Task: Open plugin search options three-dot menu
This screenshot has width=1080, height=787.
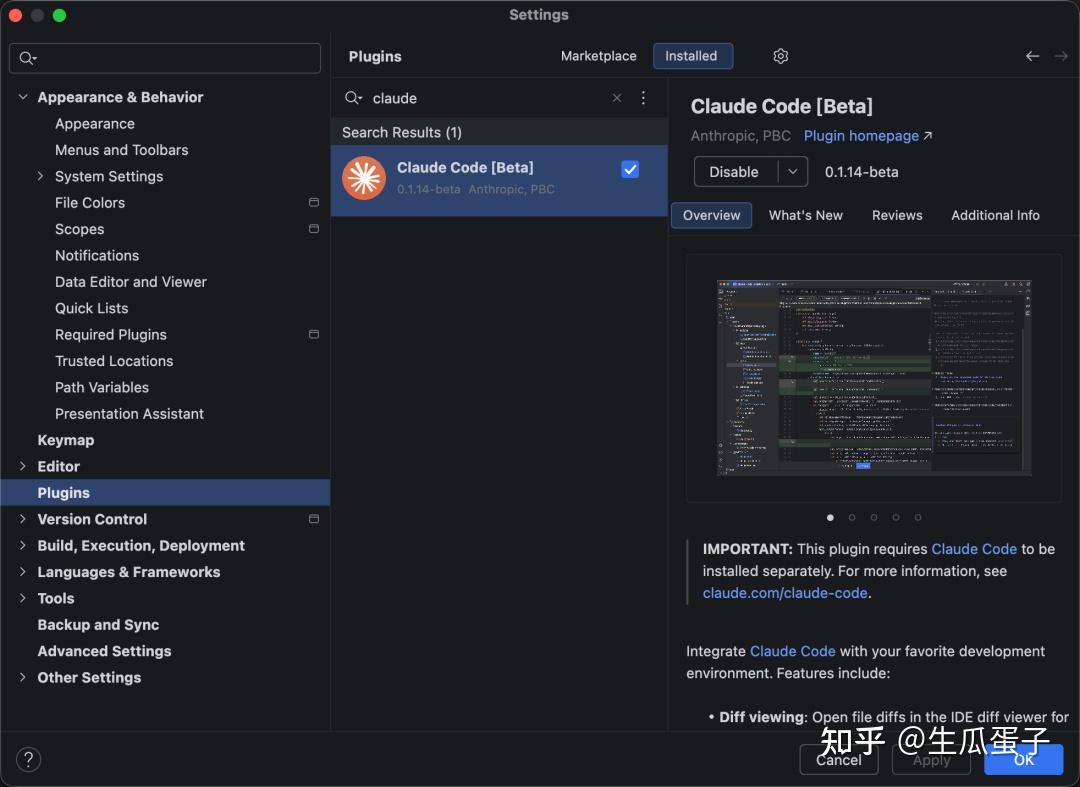Action: pyautogui.click(x=643, y=98)
